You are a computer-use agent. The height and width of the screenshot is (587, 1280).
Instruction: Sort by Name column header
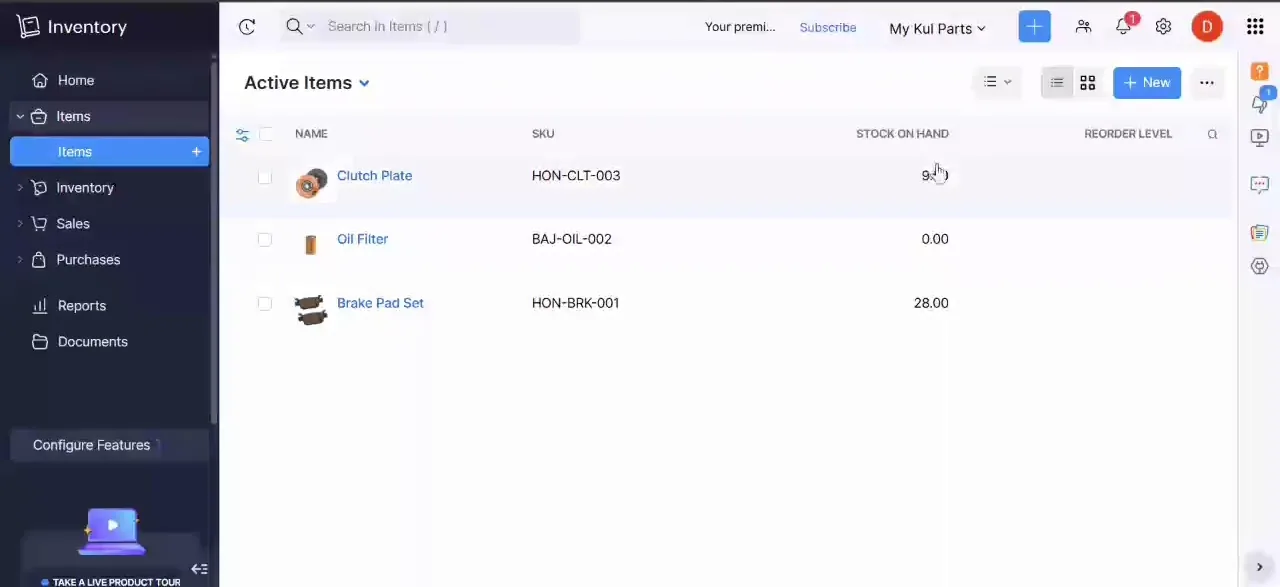pyautogui.click(x=311, y=134)
